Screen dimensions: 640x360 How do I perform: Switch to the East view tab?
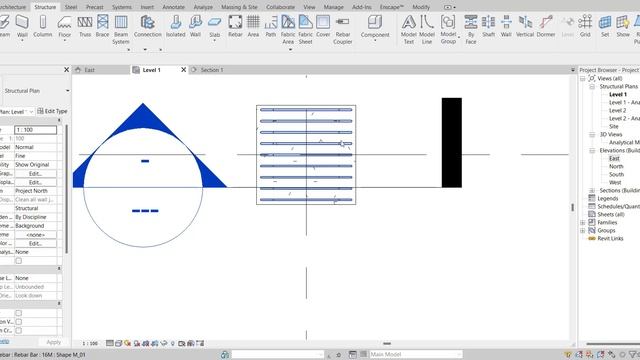89,70
